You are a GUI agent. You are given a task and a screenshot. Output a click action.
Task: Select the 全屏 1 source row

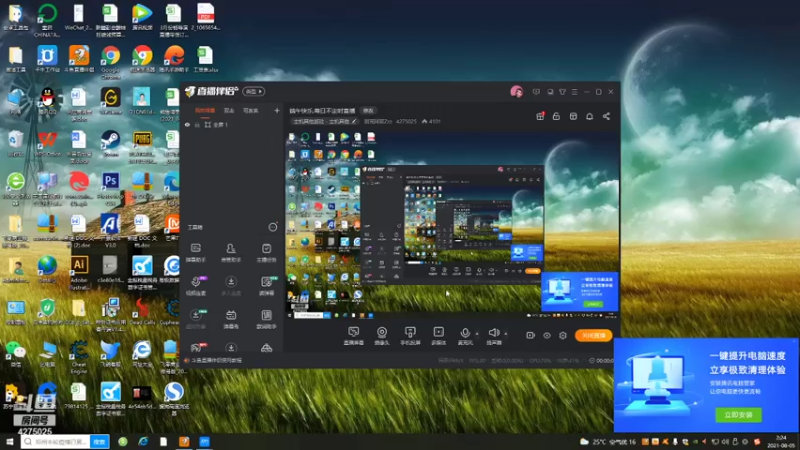(232, 124)
